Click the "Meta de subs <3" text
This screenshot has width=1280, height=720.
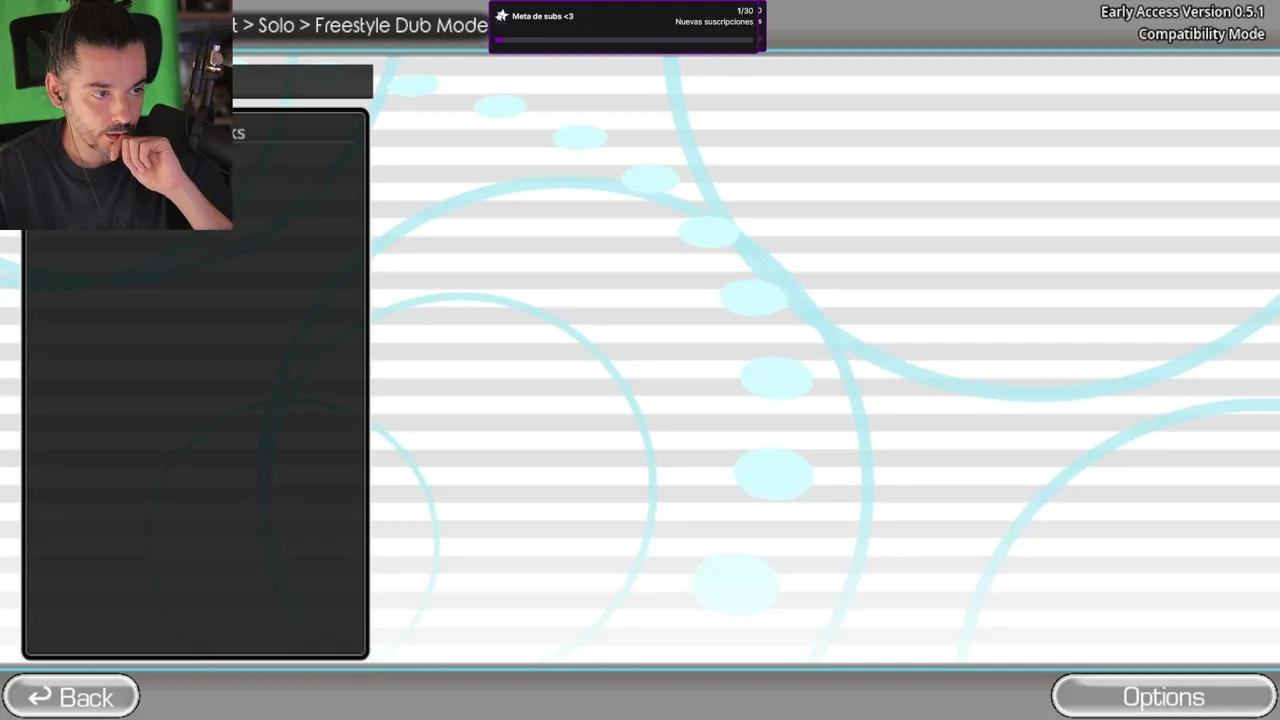(x=542, y=16)
